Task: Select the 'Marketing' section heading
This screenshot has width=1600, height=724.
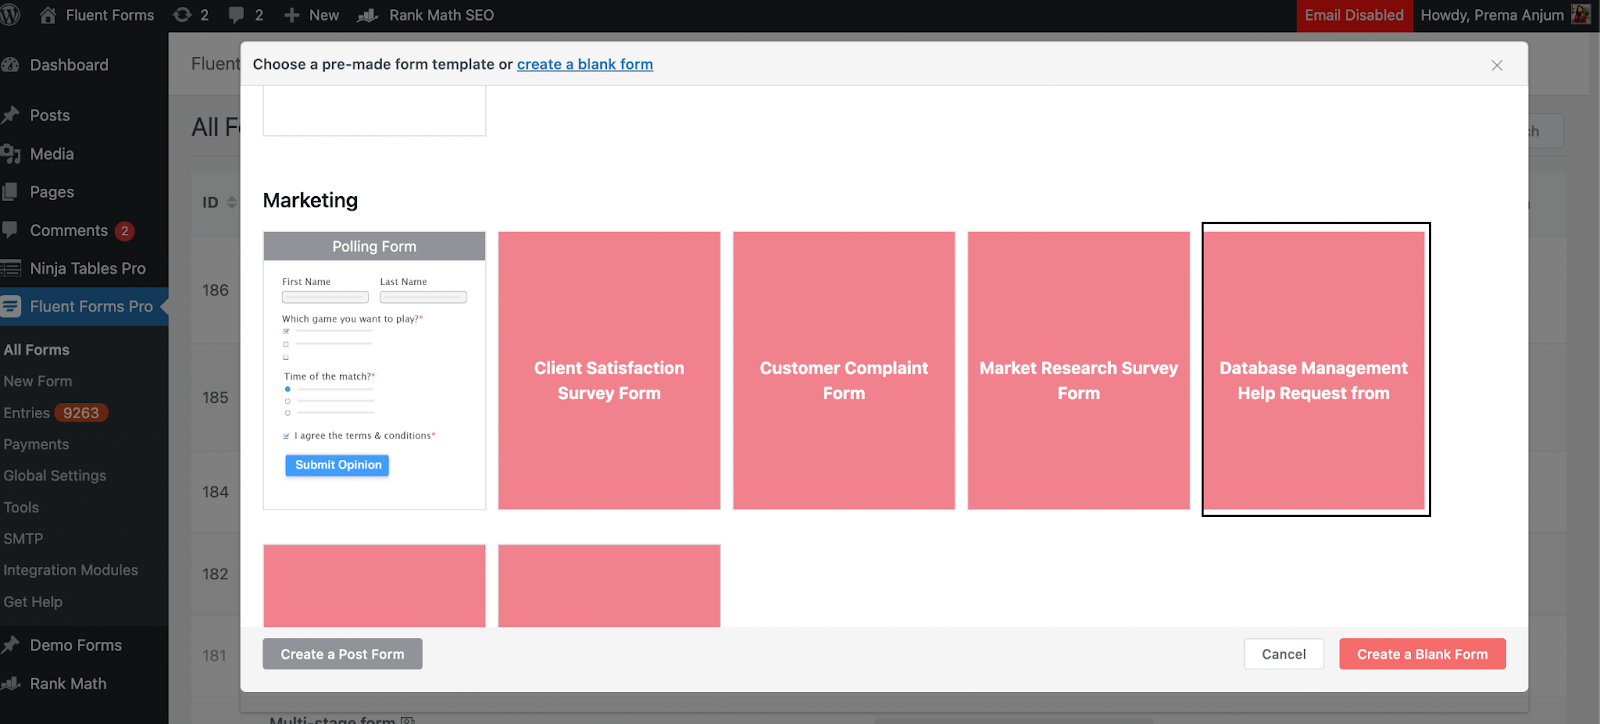Action: 310,200
